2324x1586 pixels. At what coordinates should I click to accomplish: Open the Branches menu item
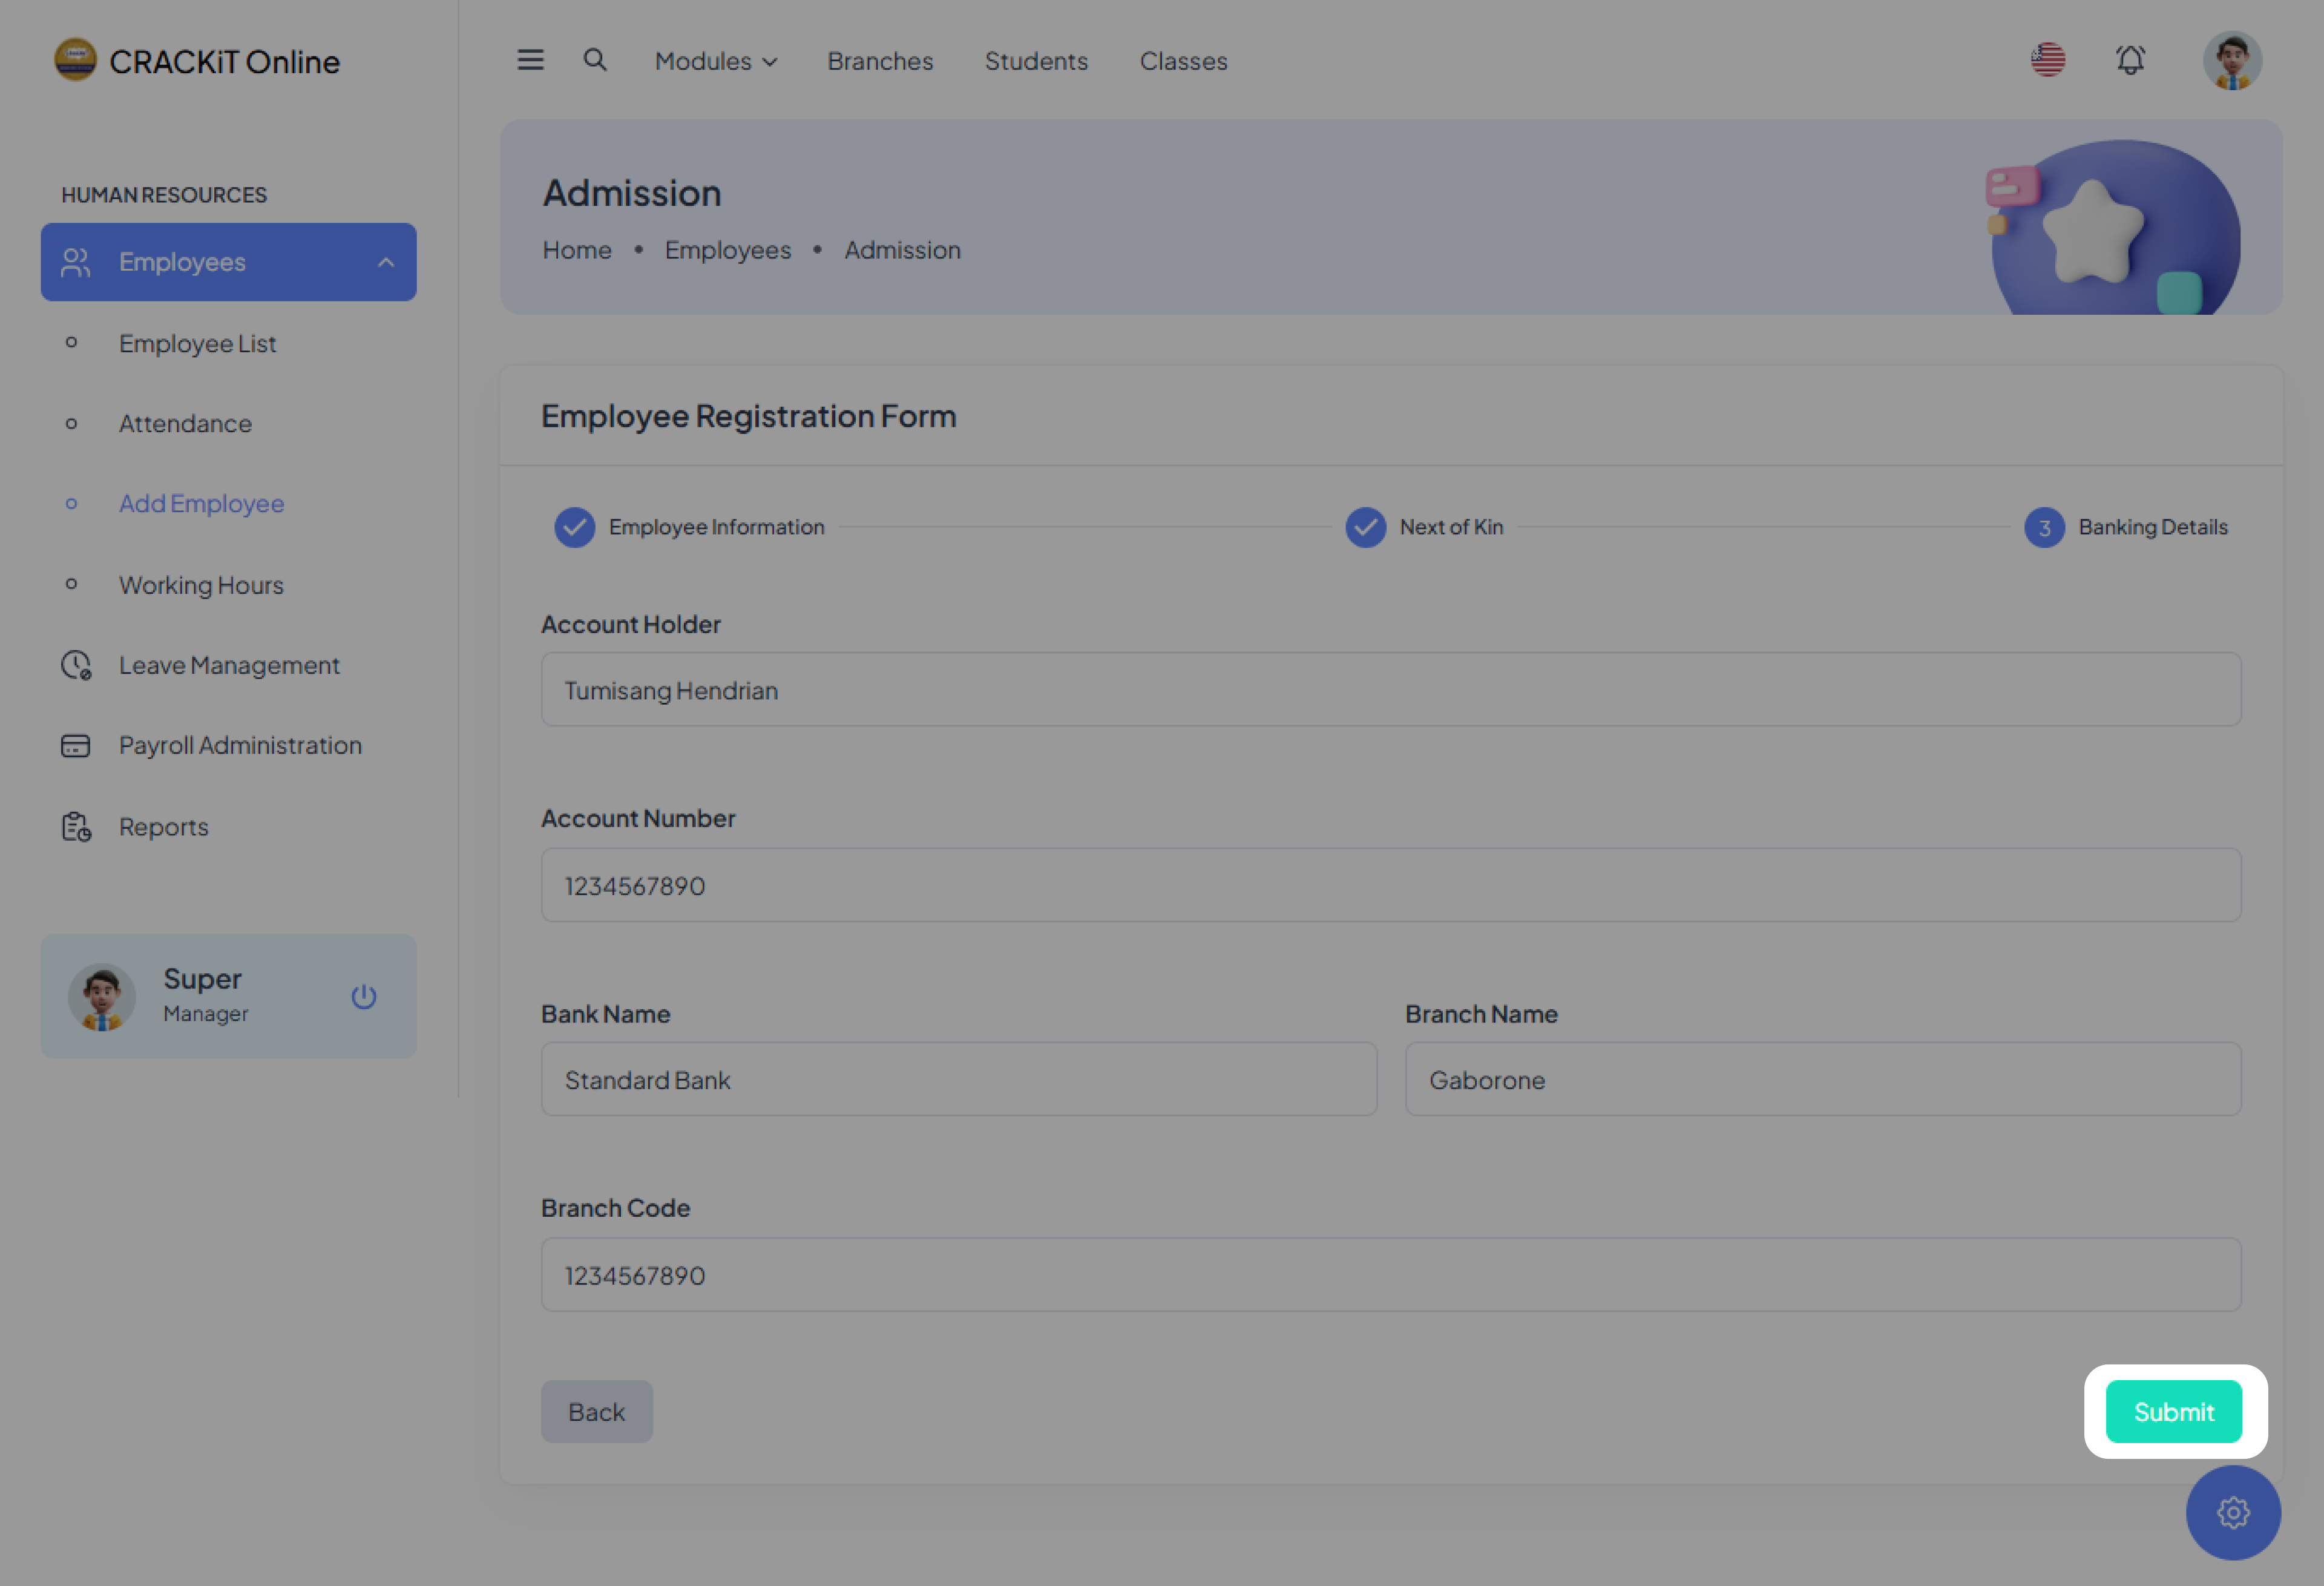tap(879, 61)
